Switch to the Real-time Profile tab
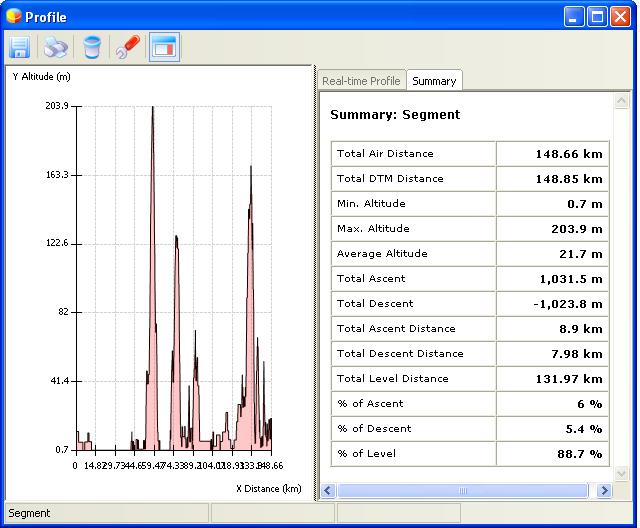Screen dimensions: 640x528 pos(361,81)
